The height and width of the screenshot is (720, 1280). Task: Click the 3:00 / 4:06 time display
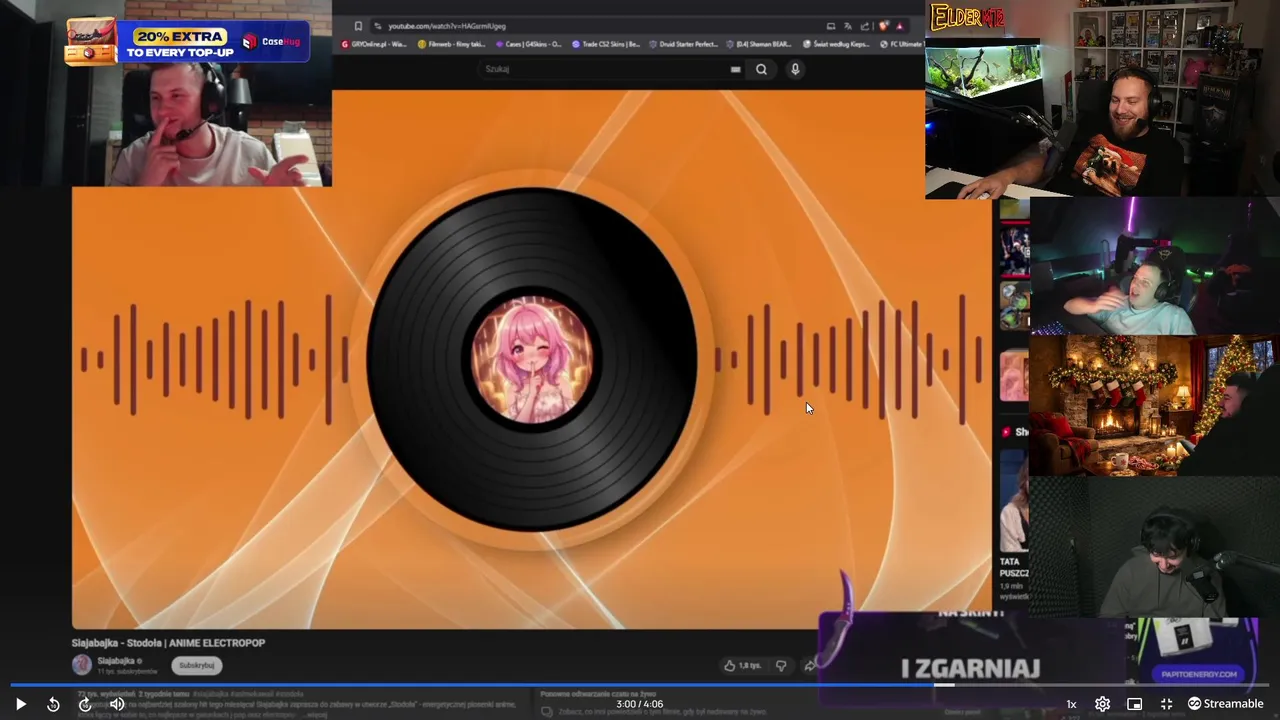click(x=640, y=704)
